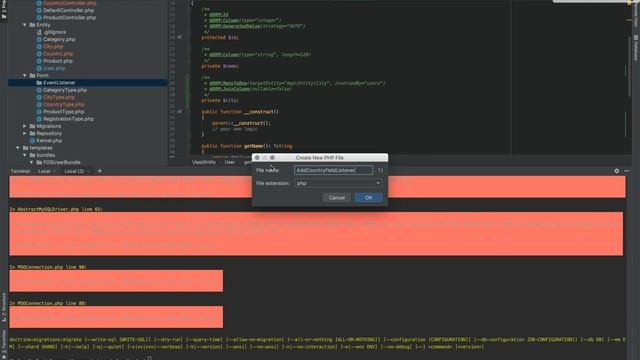Screen dimensions: 640x360
Task: Add a new terminal session with plus icon
Action: pos(100,171)
